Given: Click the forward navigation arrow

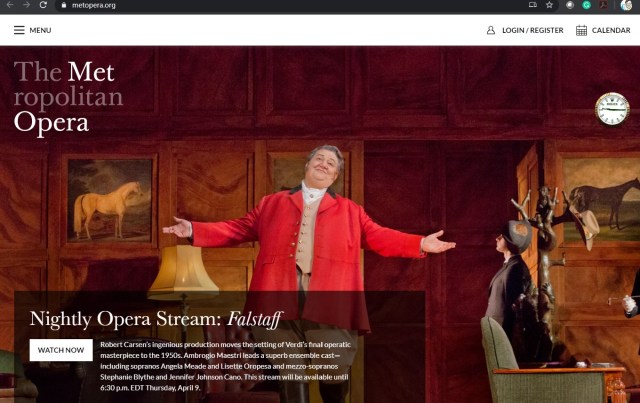Looking at the screenshot, I should coord(27,5).
